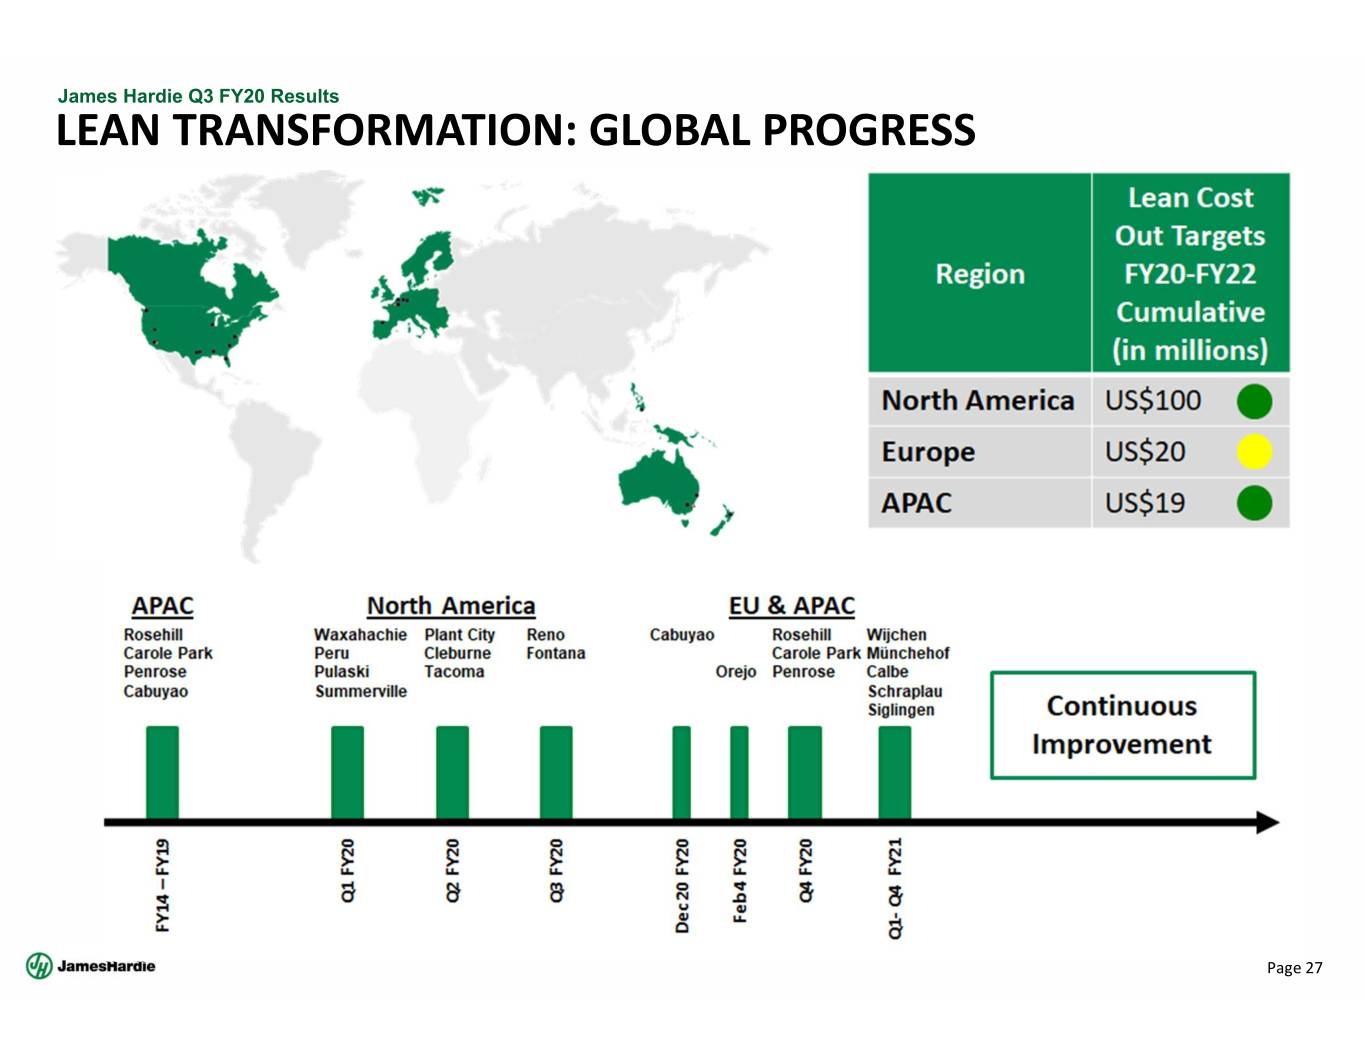
Task: Click the yellow Europe status dot
Action: tap(1254, 452)
